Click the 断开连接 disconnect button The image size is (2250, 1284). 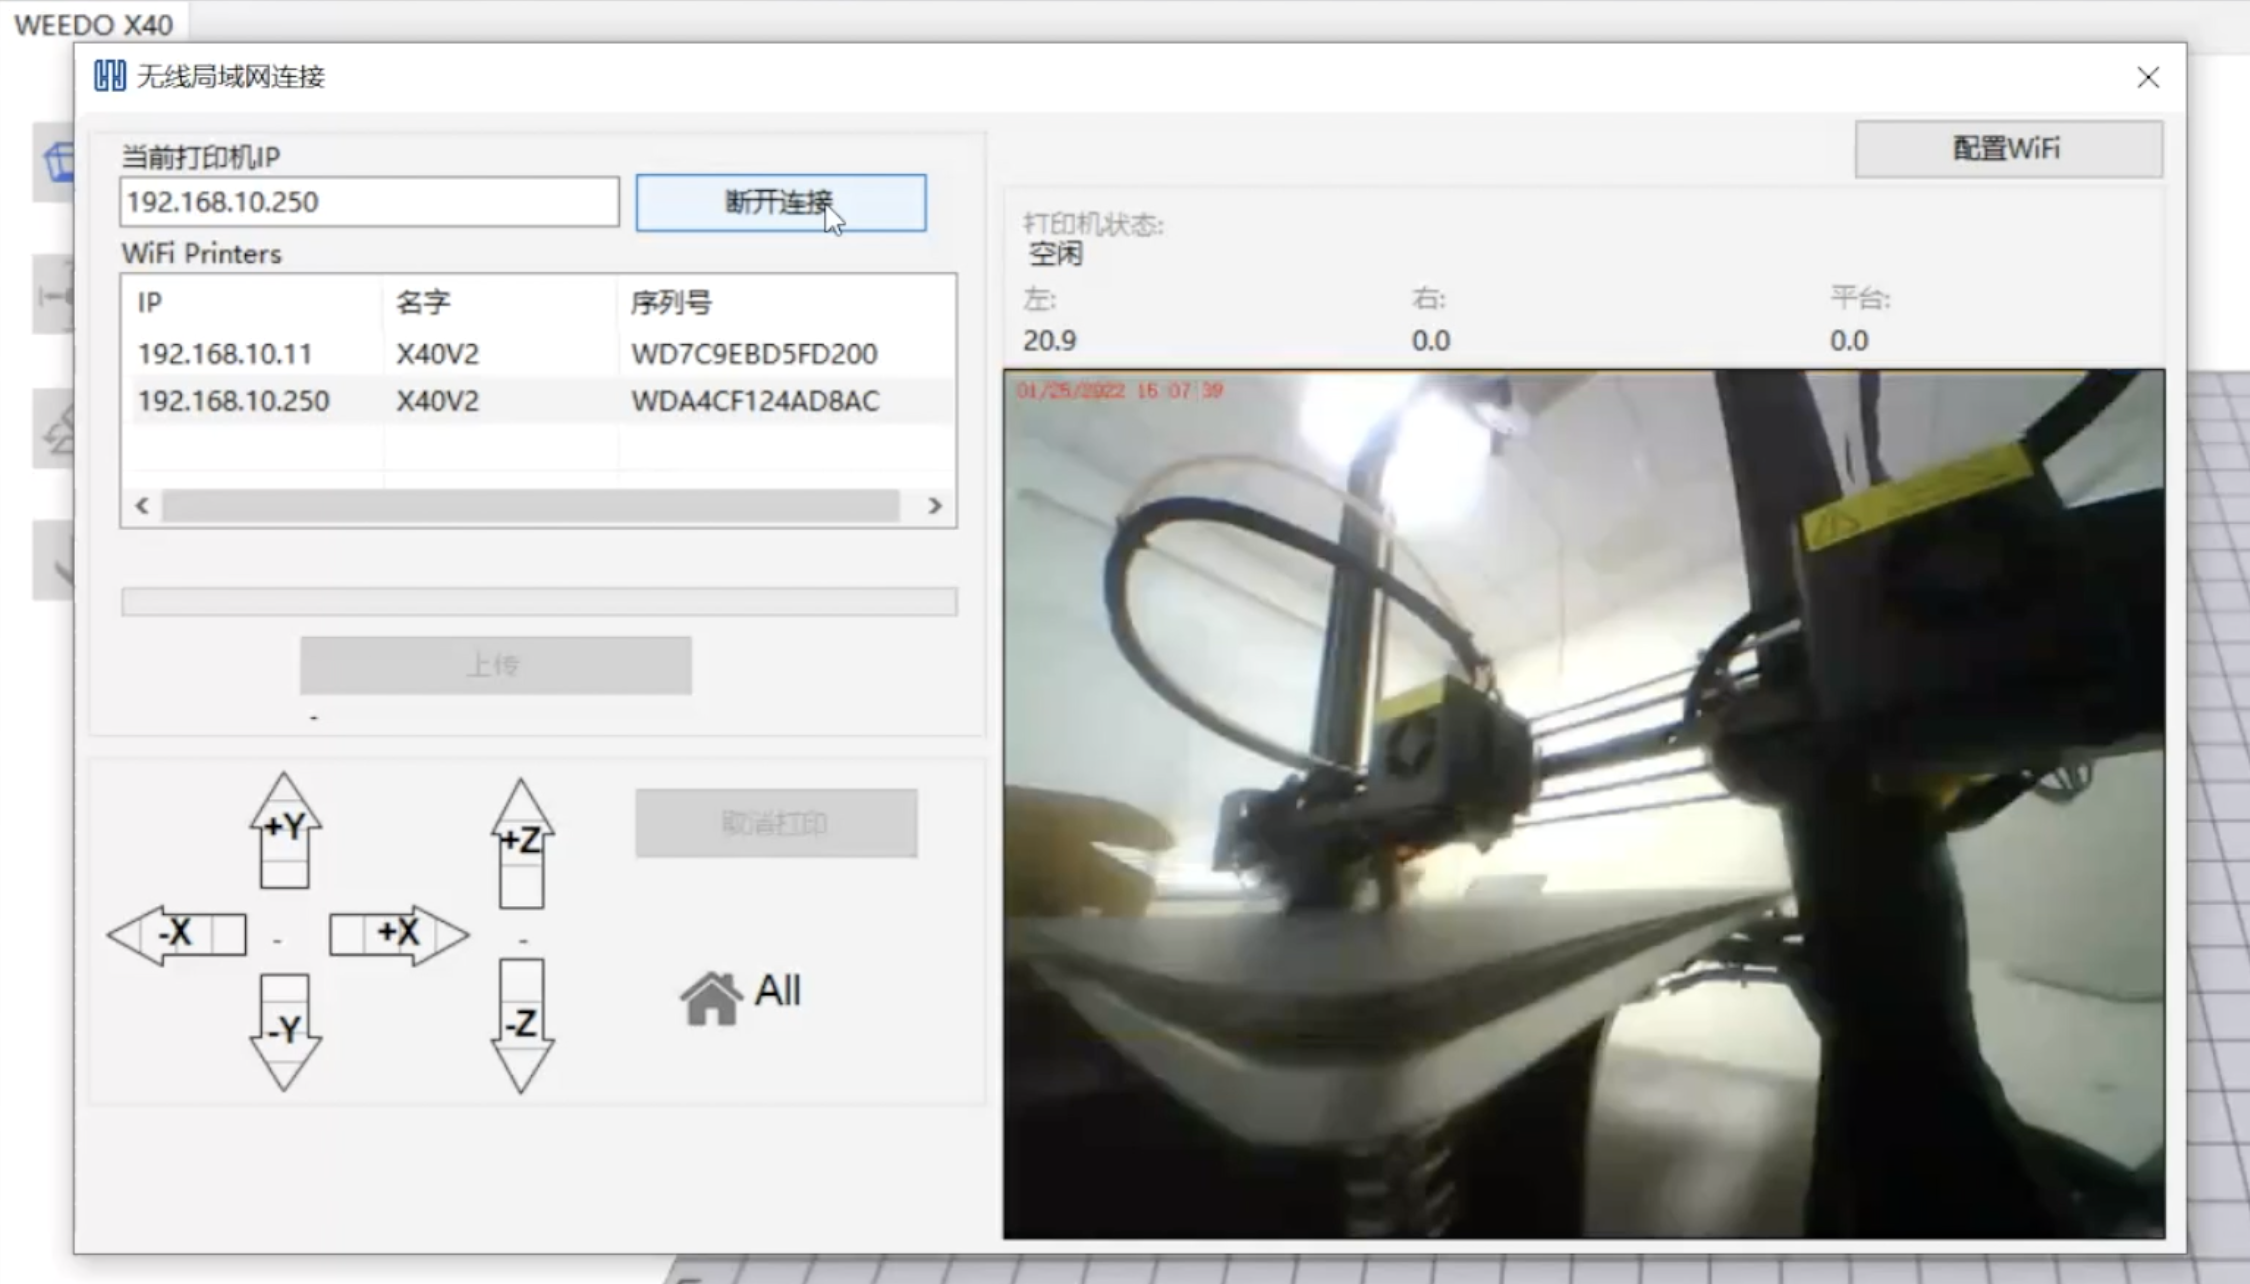(780, 203)
